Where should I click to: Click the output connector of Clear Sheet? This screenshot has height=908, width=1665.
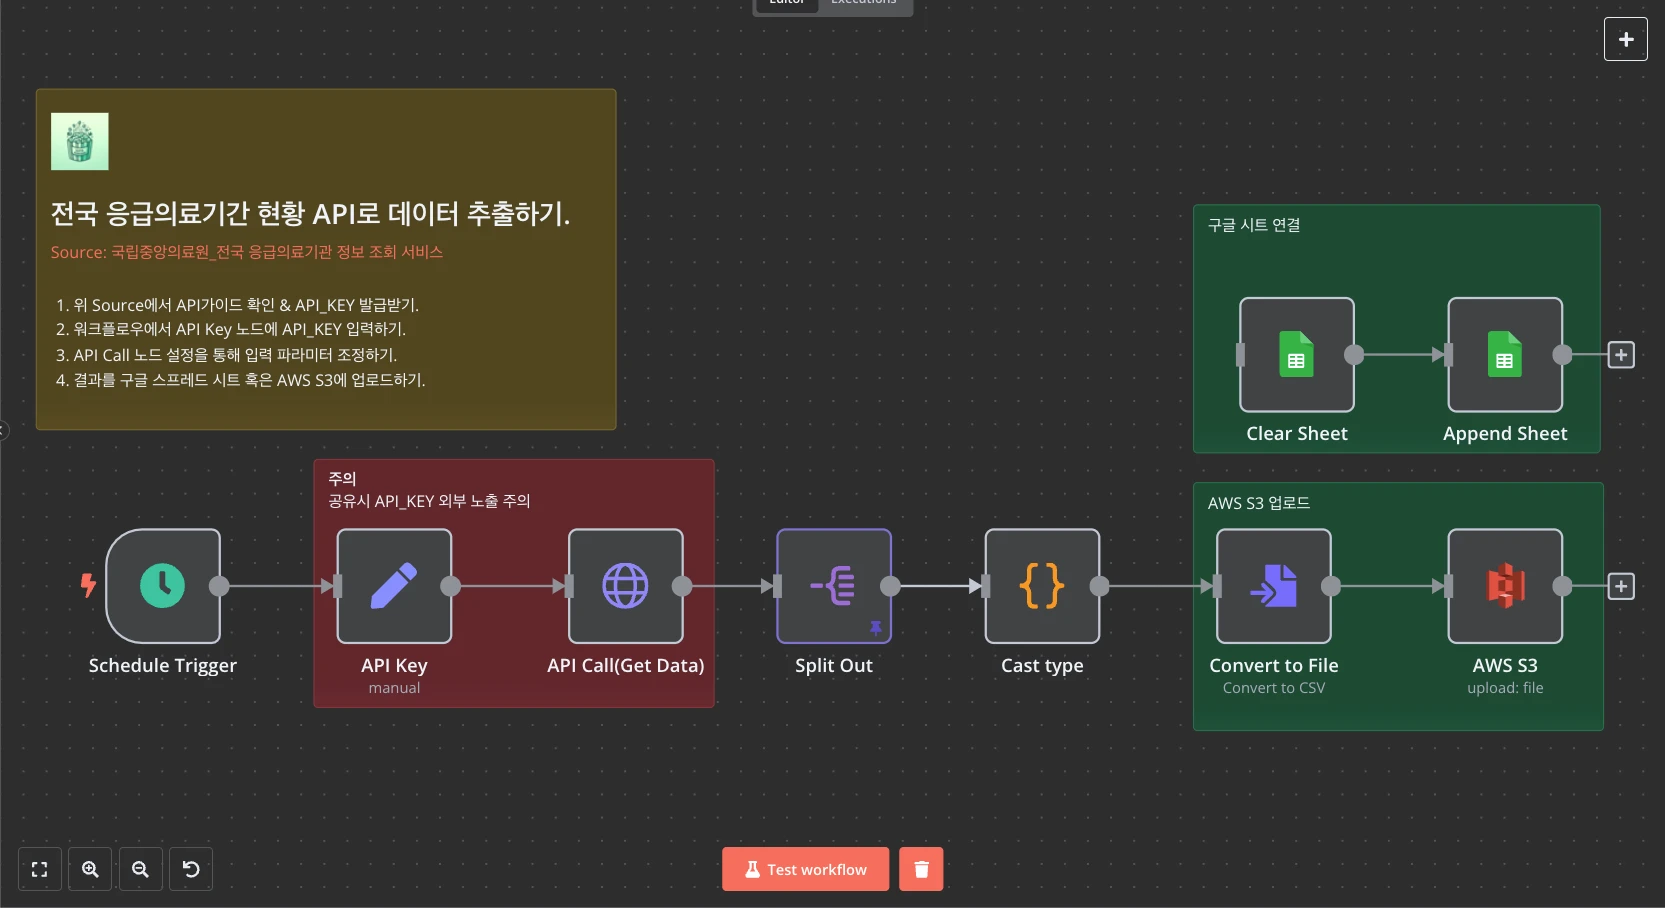pos(1354,355)
